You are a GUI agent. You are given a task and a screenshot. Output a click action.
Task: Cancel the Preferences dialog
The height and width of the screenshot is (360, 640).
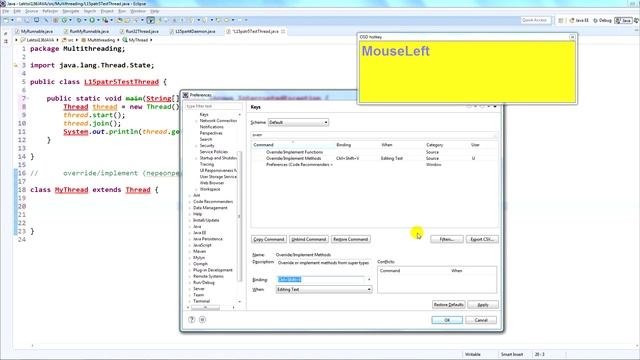point(481,320)
